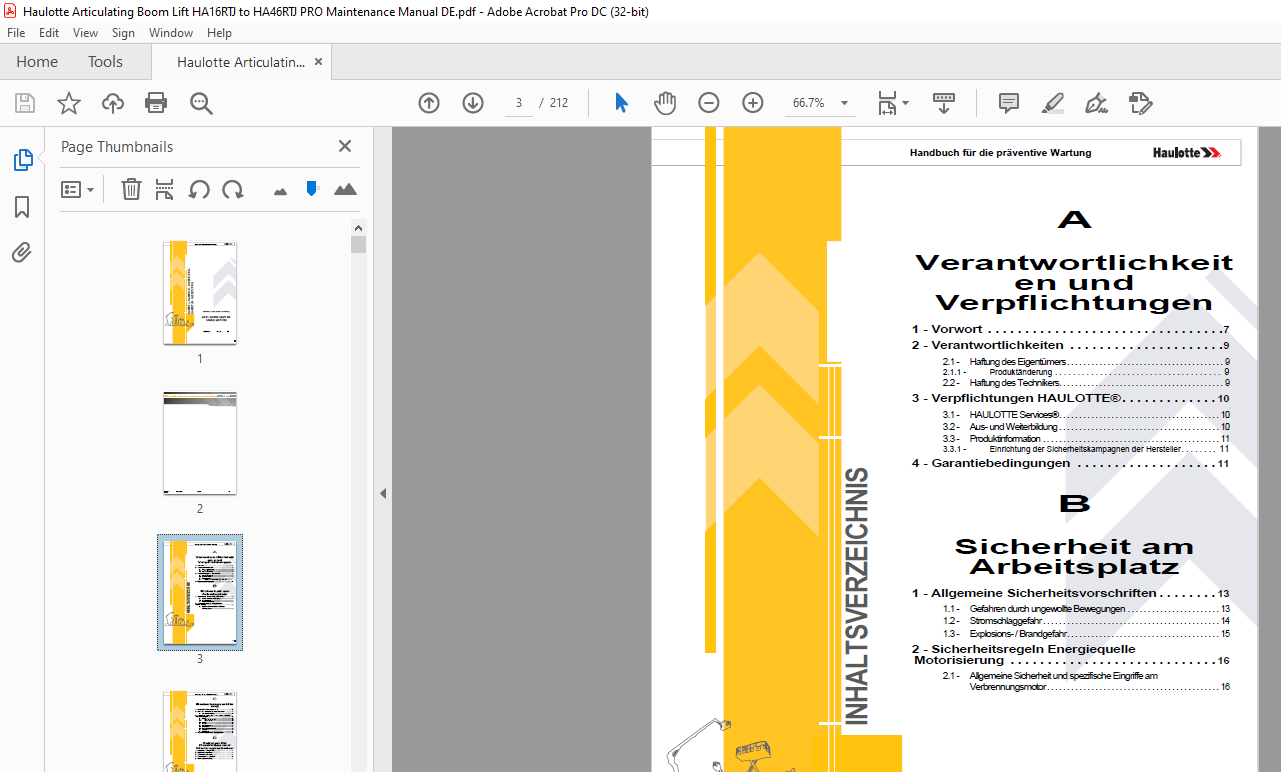This screenshot has width=1281, height=772.
Task: Expand the fit page dropdown arrow
Action: [905, 103]
